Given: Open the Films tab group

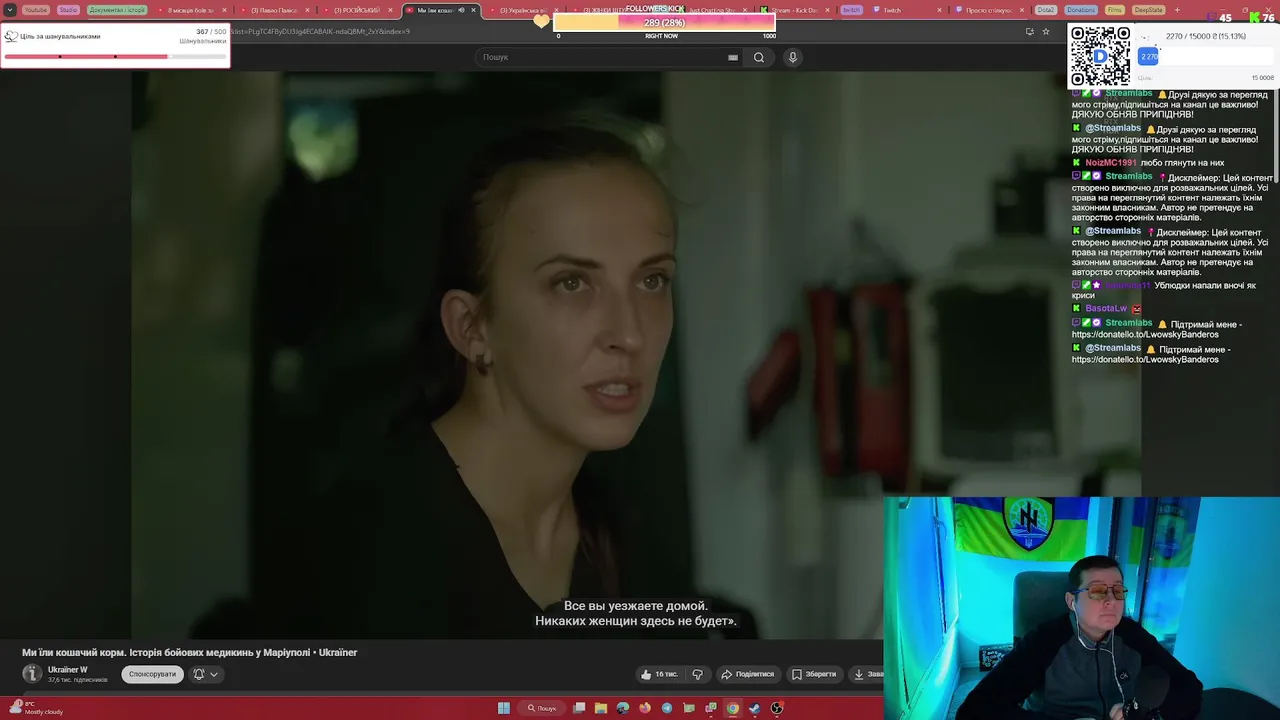Looking at the screenshot, I should point(1115,10).
